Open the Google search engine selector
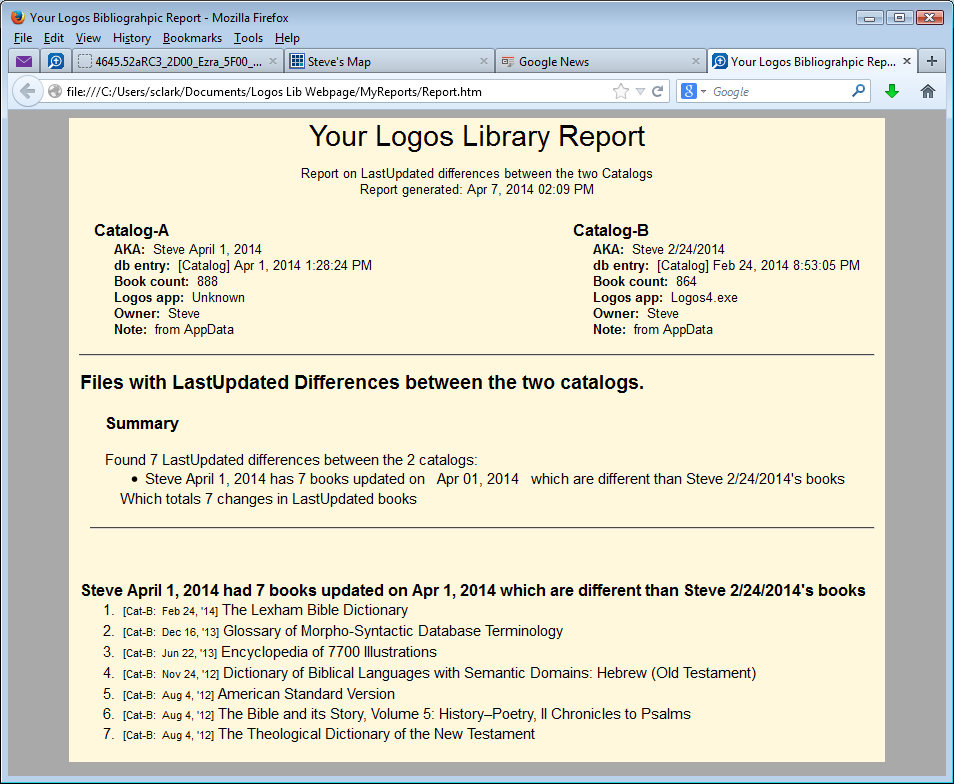Viewport: 954px width, 784px height. click(x=693, y=91)
